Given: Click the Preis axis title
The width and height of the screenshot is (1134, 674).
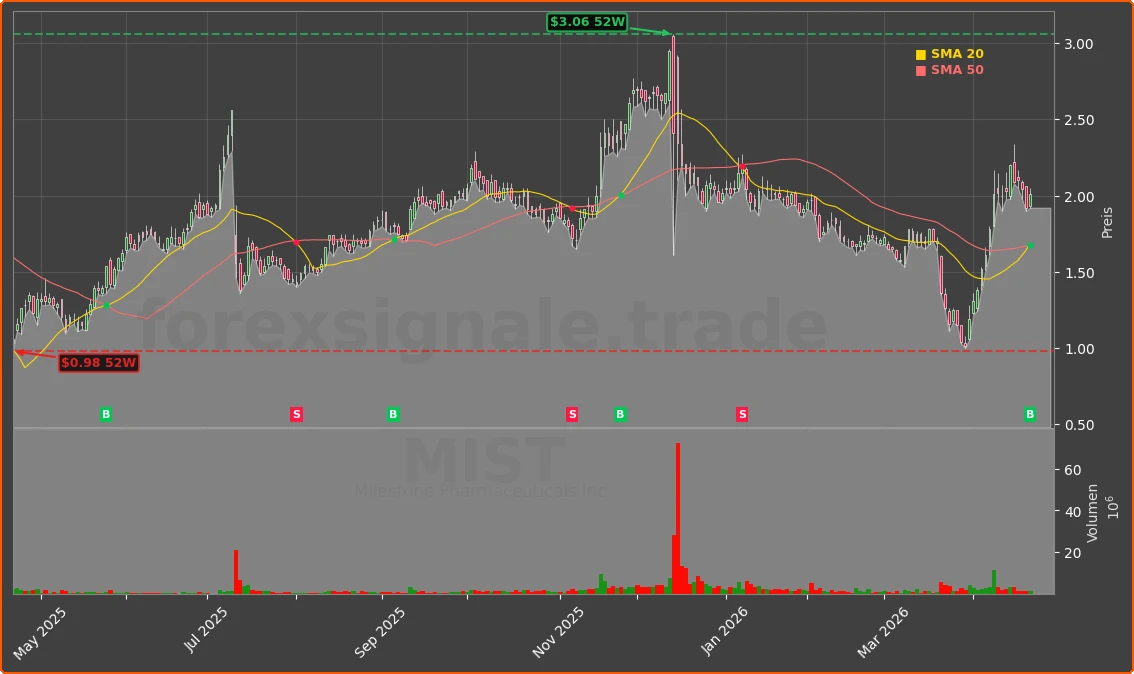Looking at the screenshot, I should [1107, 223].
